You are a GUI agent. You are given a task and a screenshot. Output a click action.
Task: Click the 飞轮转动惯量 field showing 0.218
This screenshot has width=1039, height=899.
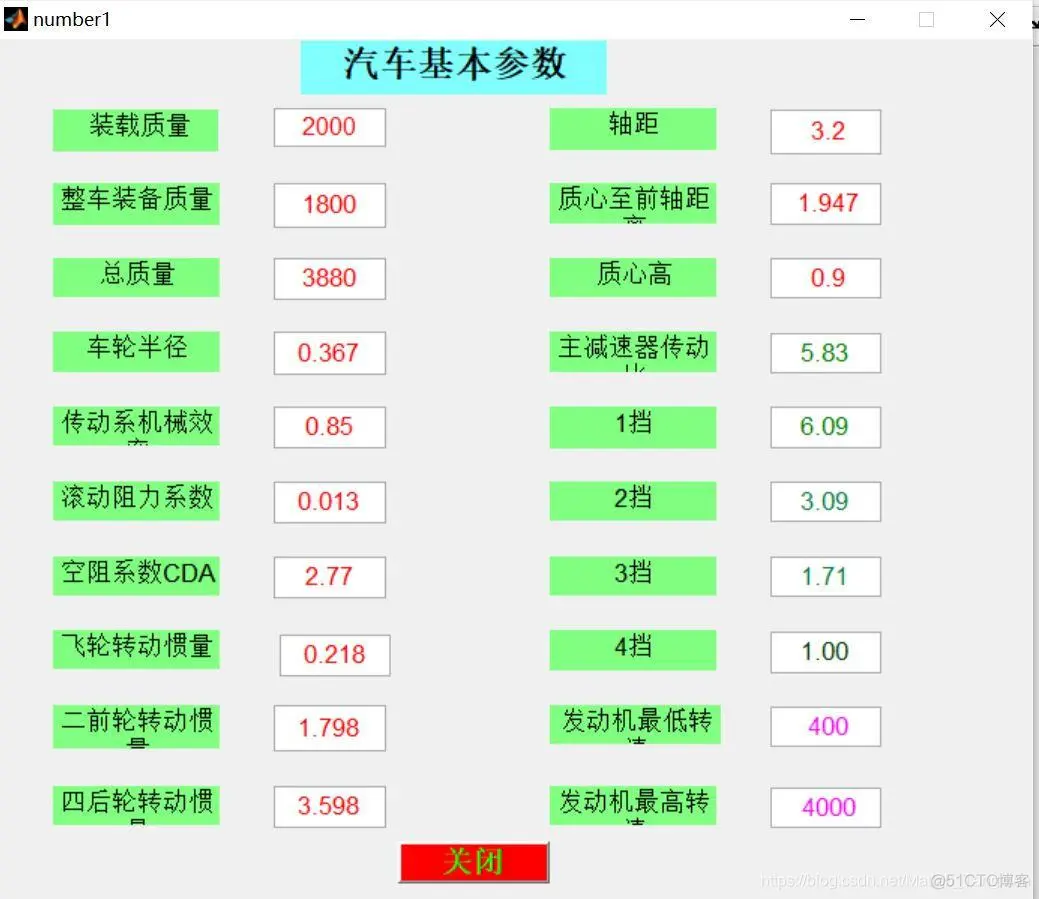[x=335, y=655]
